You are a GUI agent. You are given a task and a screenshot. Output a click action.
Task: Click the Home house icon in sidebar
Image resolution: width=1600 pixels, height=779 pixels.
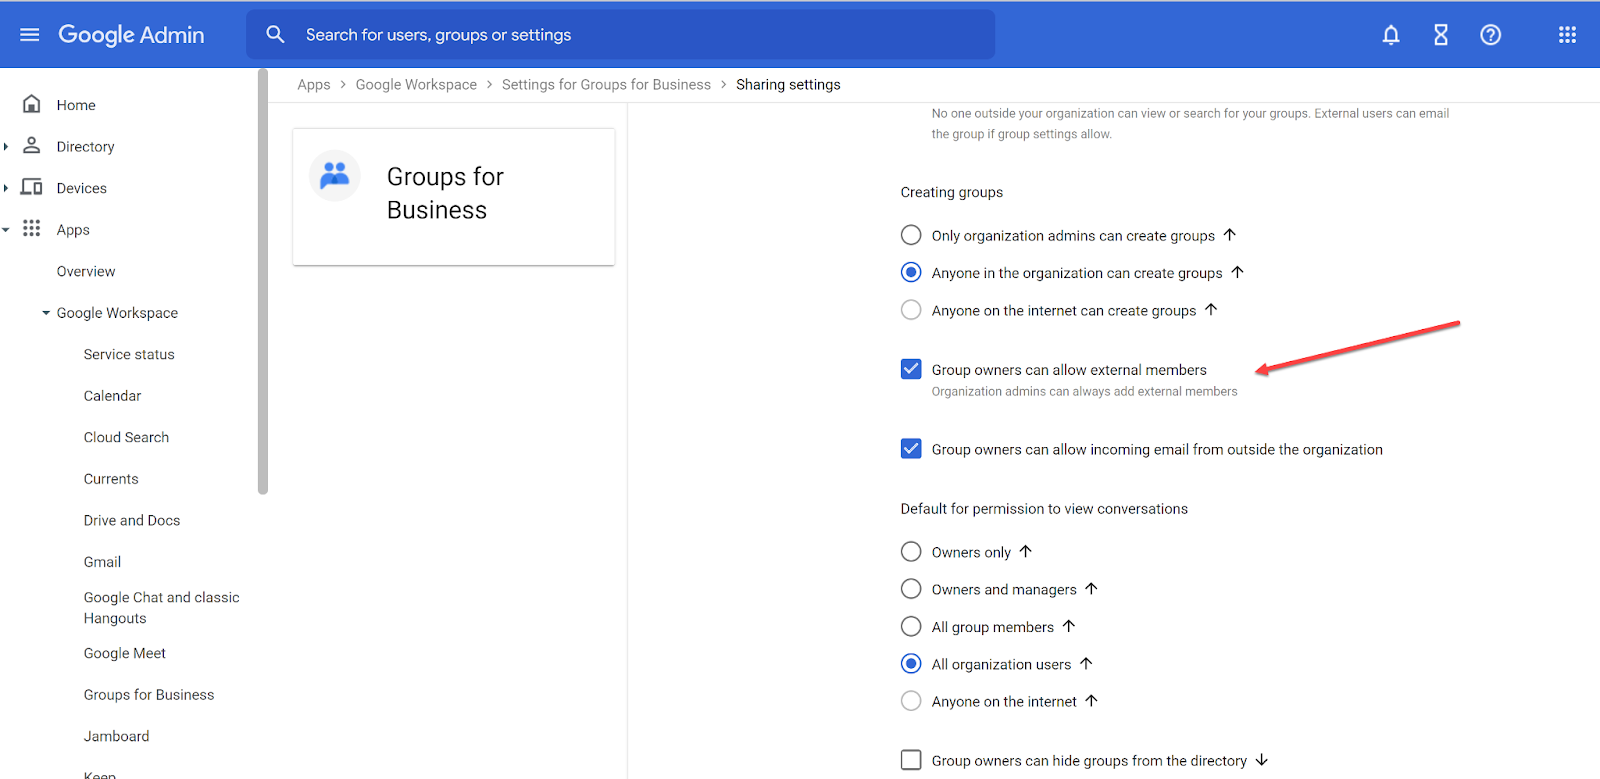point(32,104)
